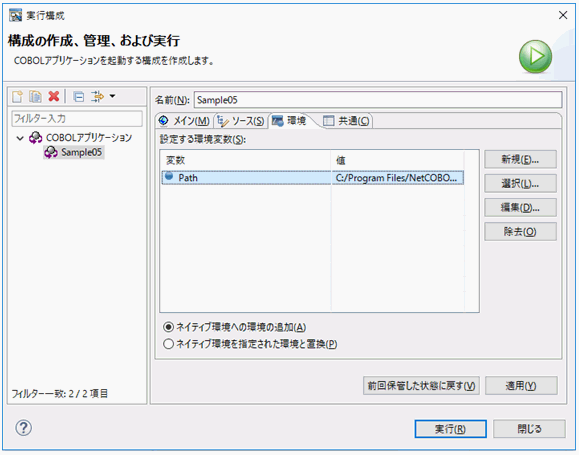
Task: Click the Path variable bullet icon
Action: coord(169,177)
